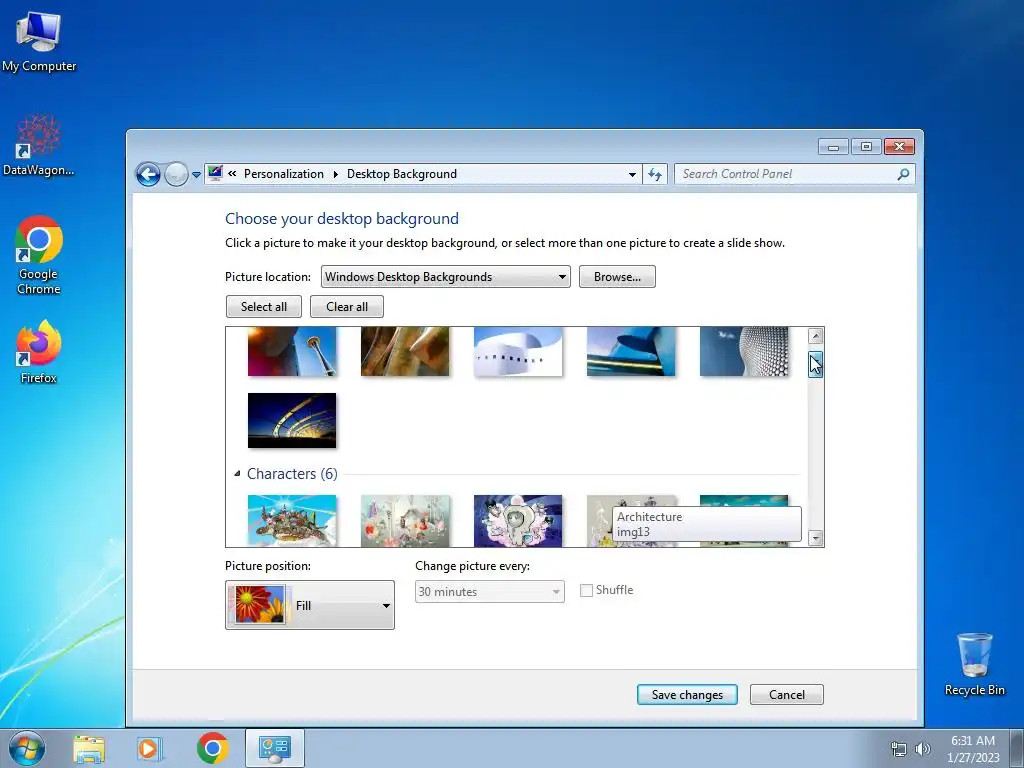The width and height of the screenshot is (1024, 768).
Task: Select the white curved building wallpaper
Action: pos(518,352)
